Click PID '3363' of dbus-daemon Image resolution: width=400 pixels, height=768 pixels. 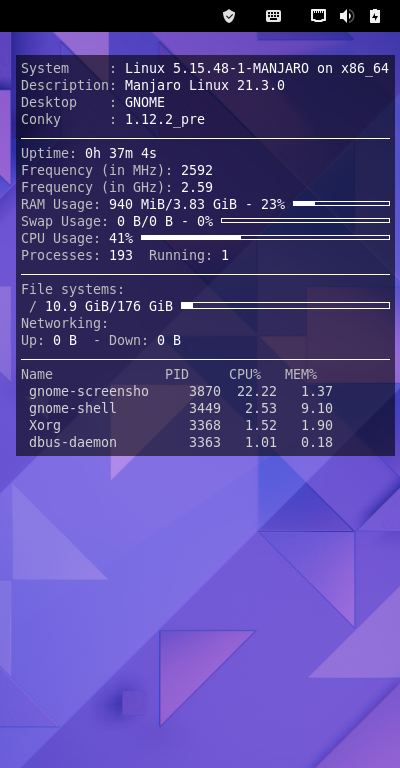[x=205, y=443]
